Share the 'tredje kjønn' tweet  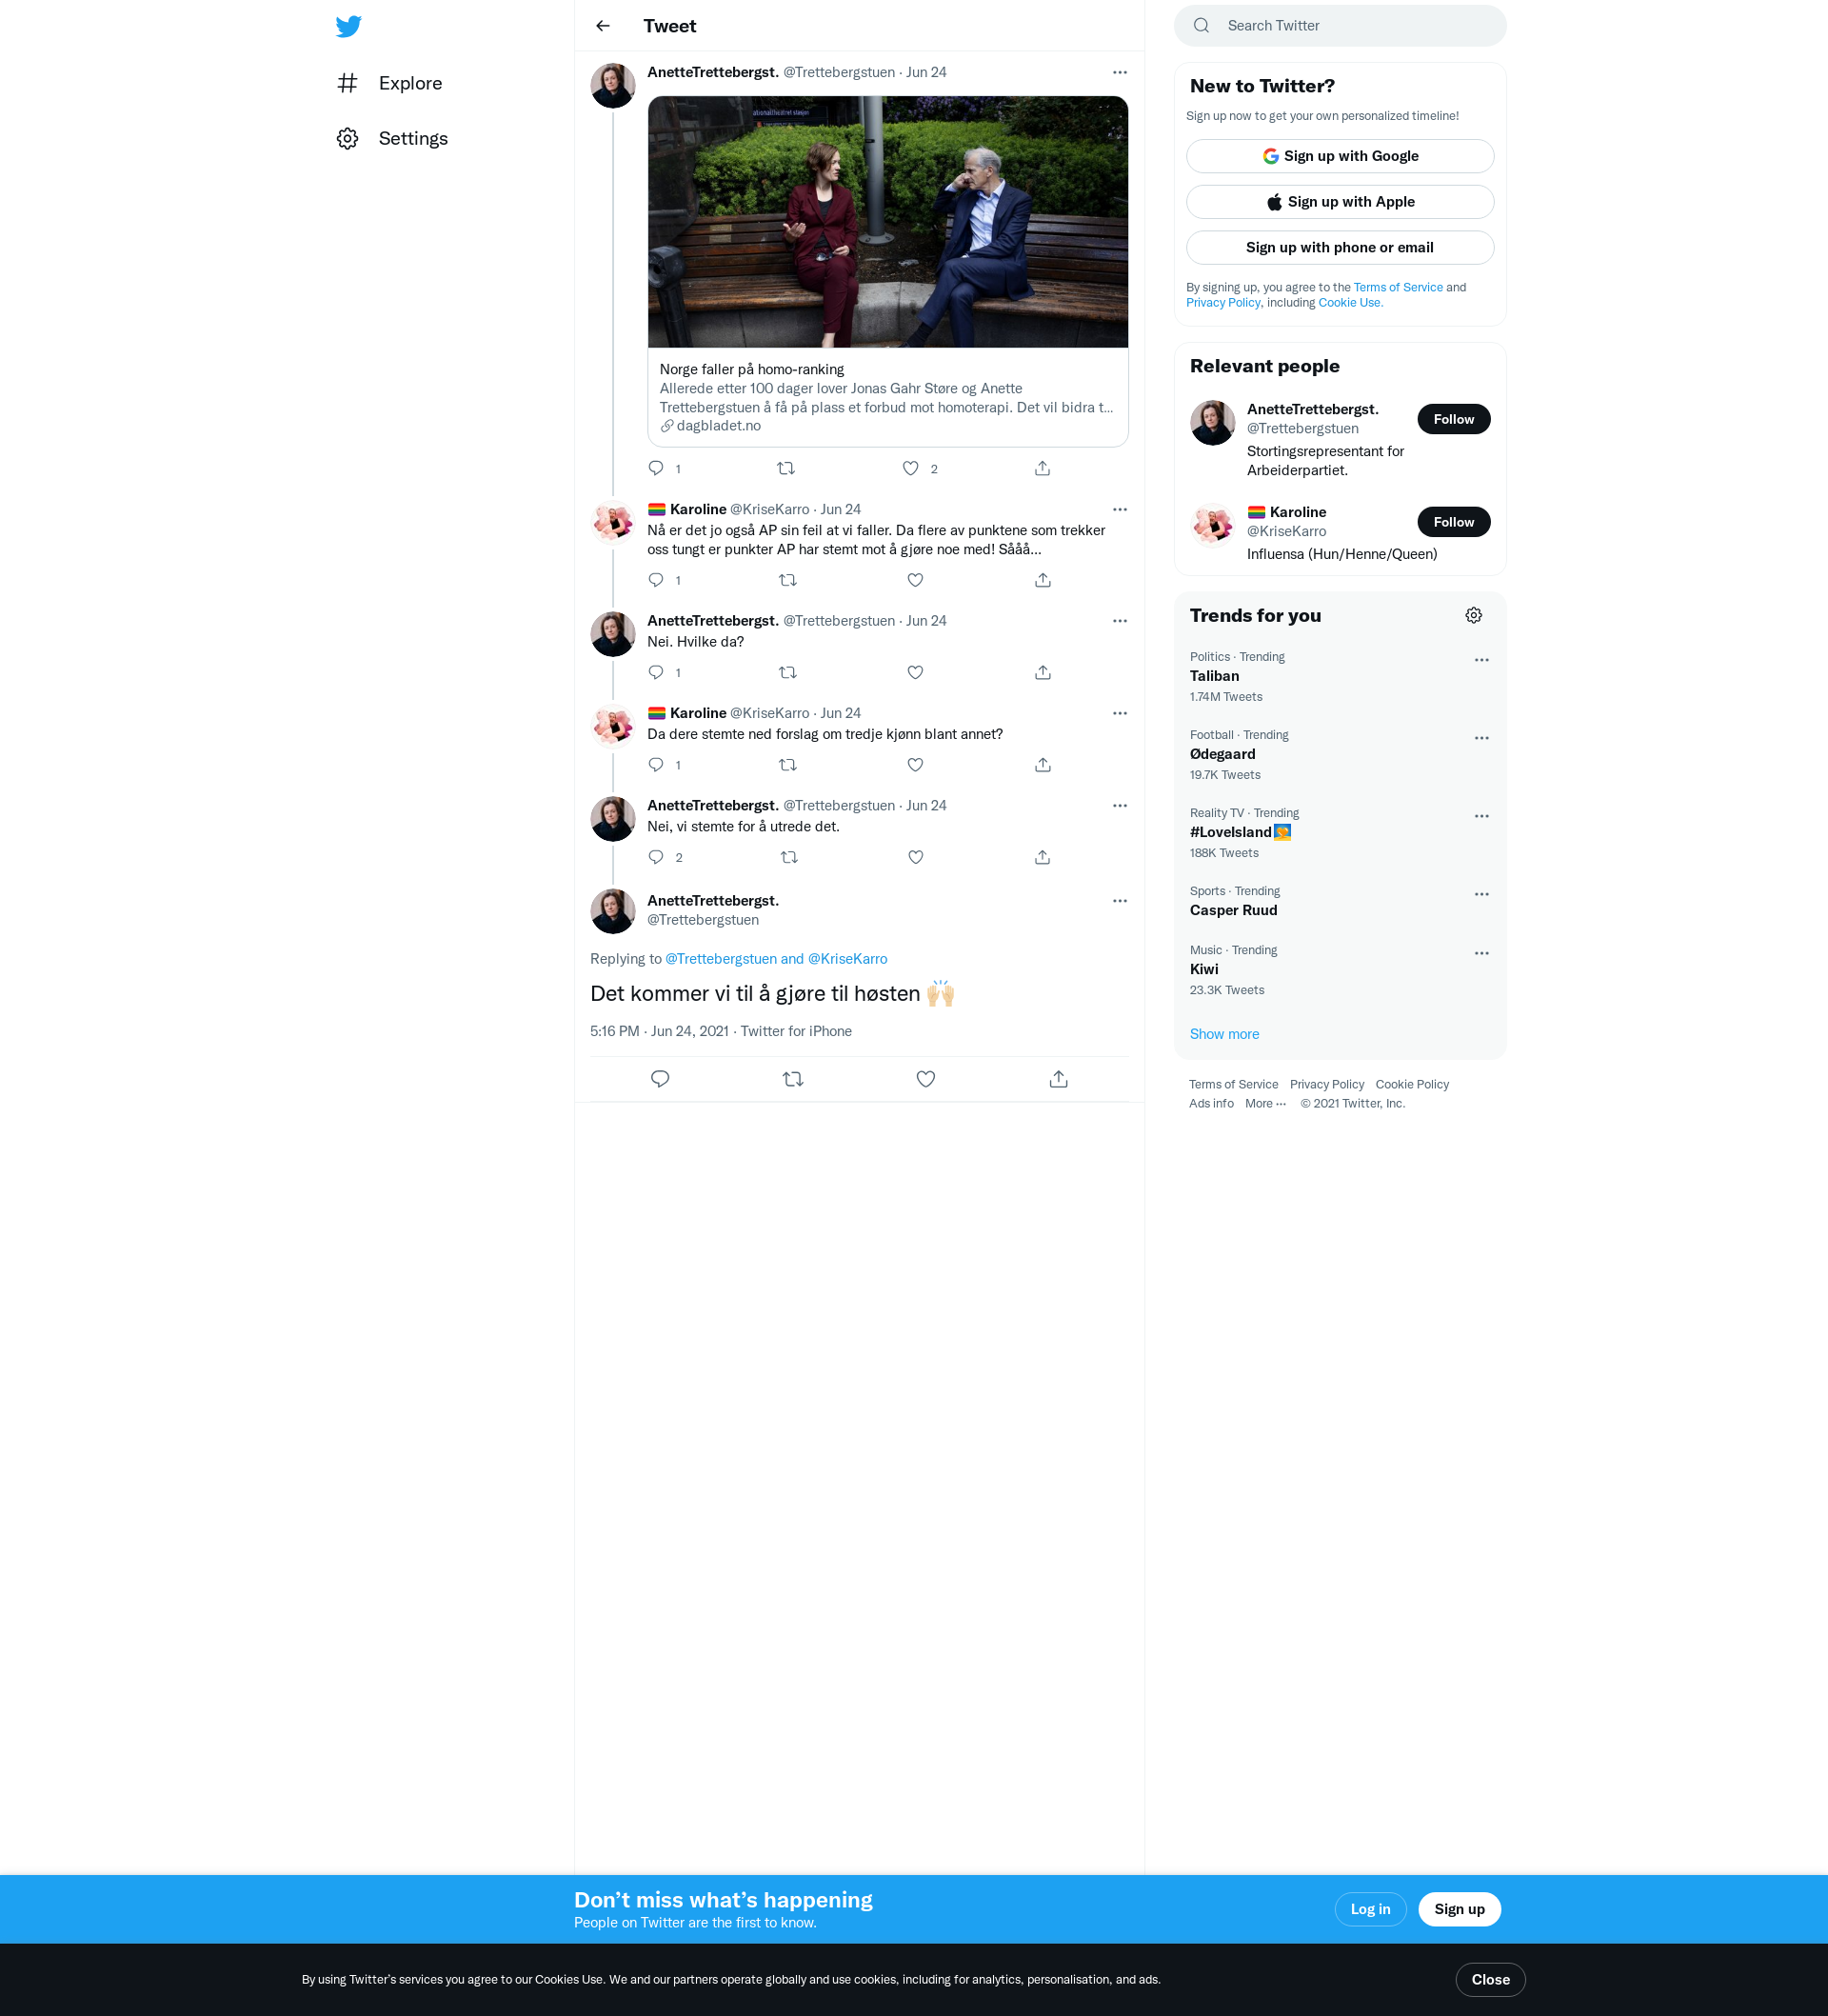coord(1043,765)
